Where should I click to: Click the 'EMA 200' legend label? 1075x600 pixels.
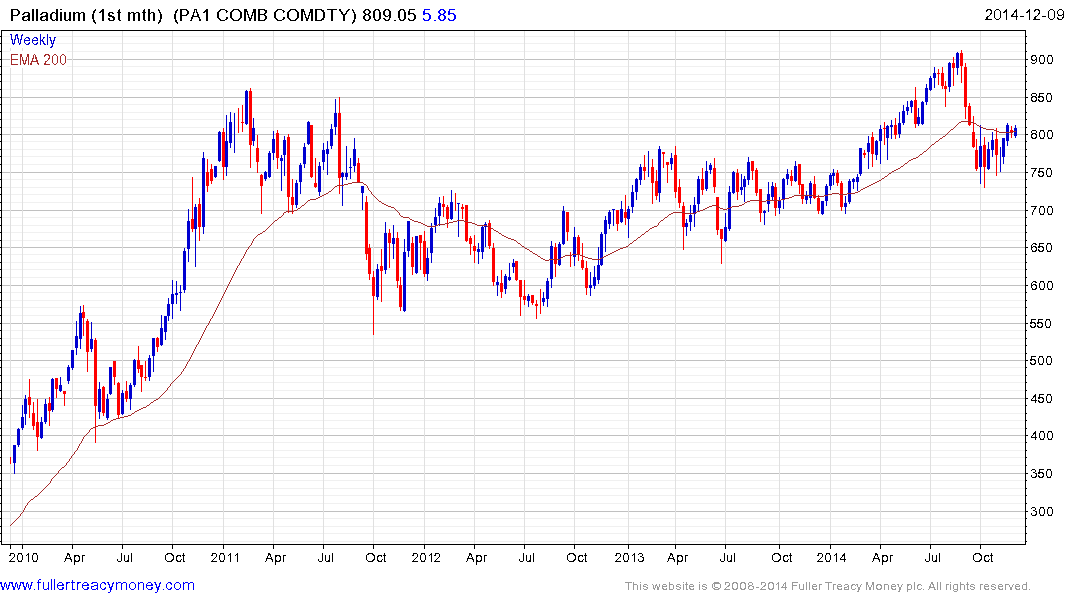pyautogui.click(x=38, y=60)
